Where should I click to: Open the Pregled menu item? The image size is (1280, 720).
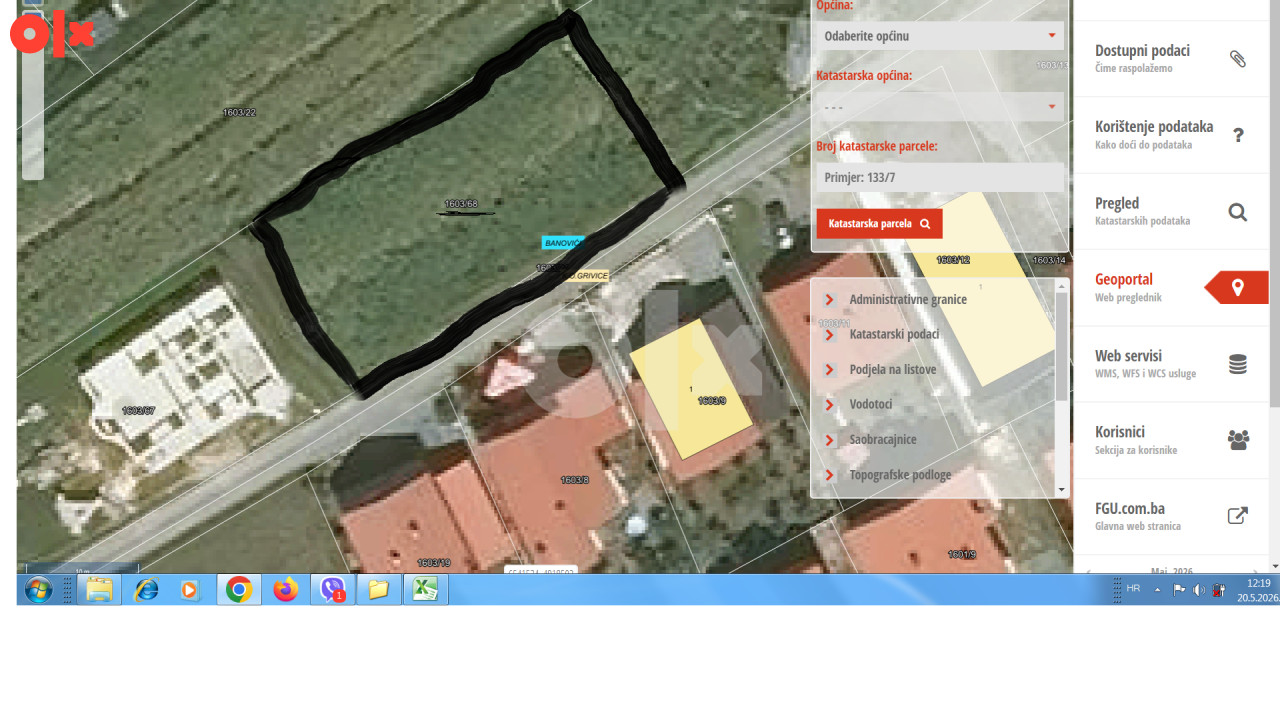pyautogui.click(x=1171, y=212)
